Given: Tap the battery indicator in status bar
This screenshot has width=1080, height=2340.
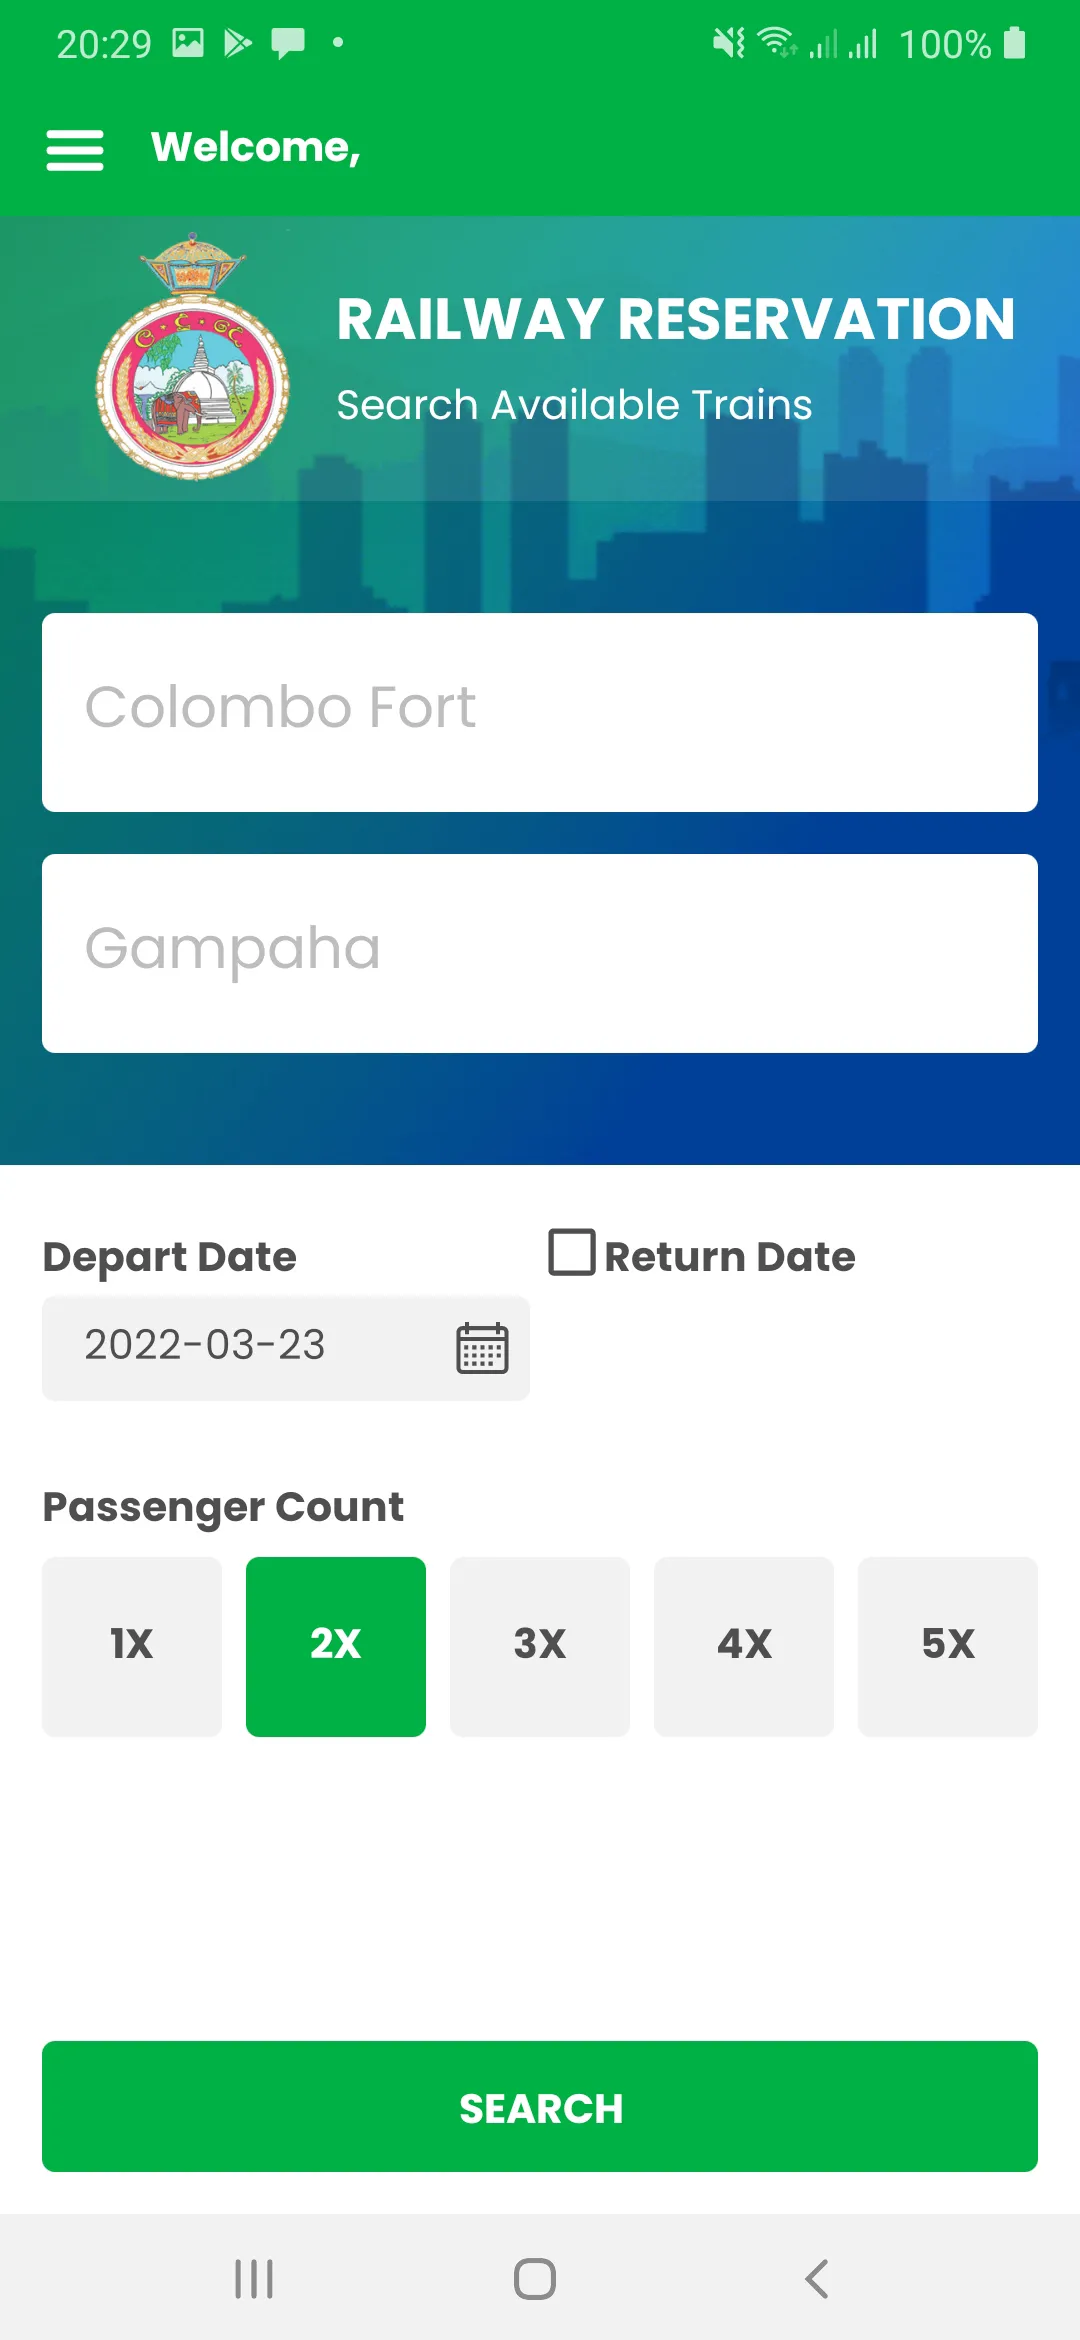Looking at the screenshot, I should tap(1014, 43).
